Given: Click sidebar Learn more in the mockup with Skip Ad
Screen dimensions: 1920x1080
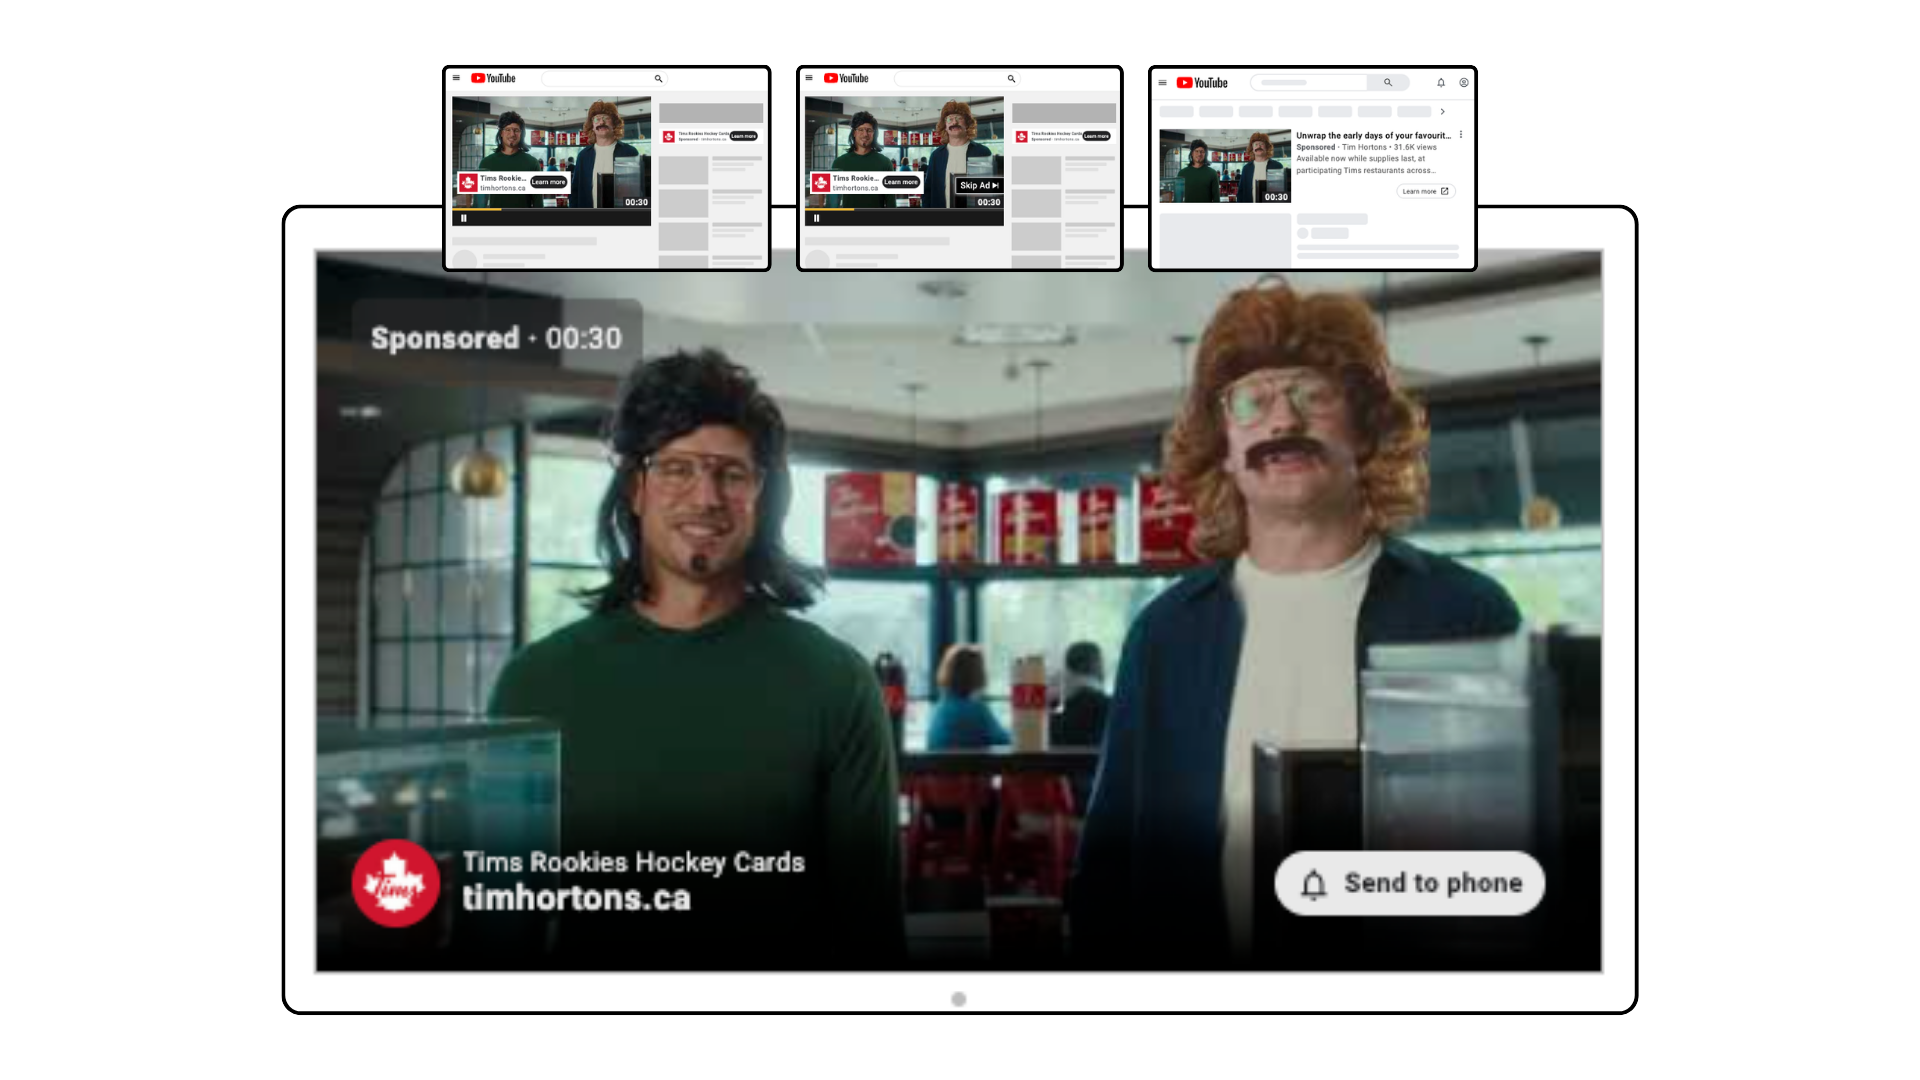Looking at the screenshot, I should tap(1096, 136).
